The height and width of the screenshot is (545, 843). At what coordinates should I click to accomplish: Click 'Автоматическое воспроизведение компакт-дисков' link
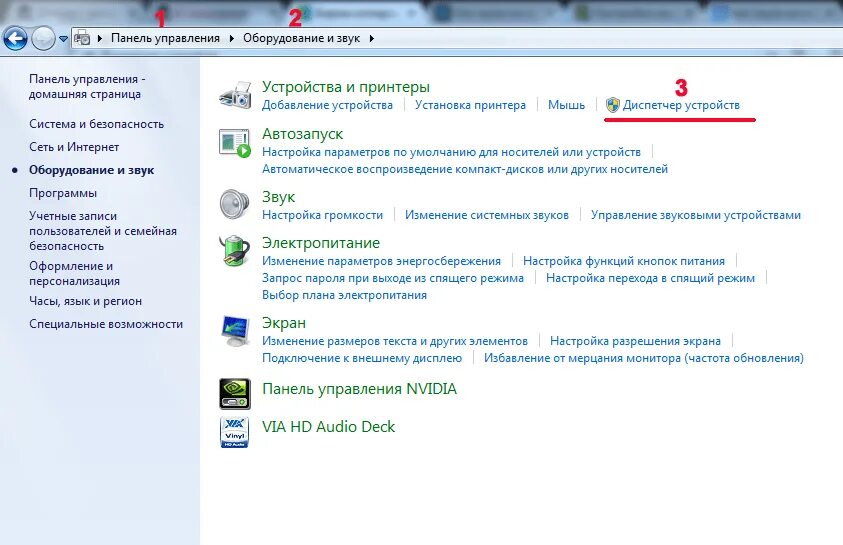465,169
